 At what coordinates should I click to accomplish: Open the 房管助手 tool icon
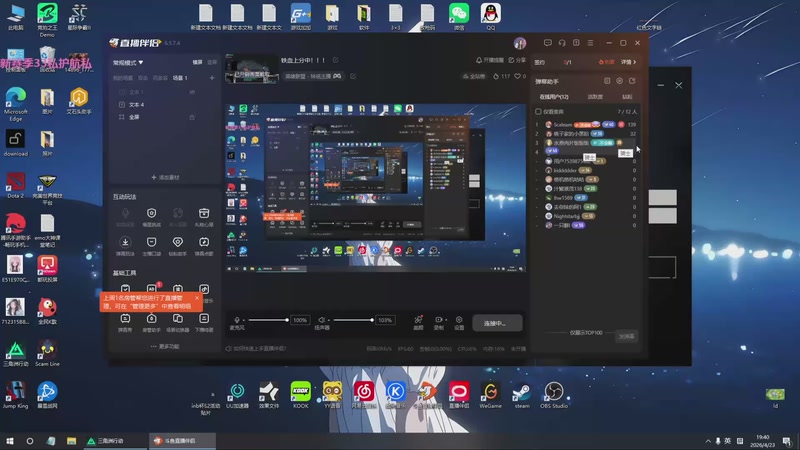coord(152,319)
